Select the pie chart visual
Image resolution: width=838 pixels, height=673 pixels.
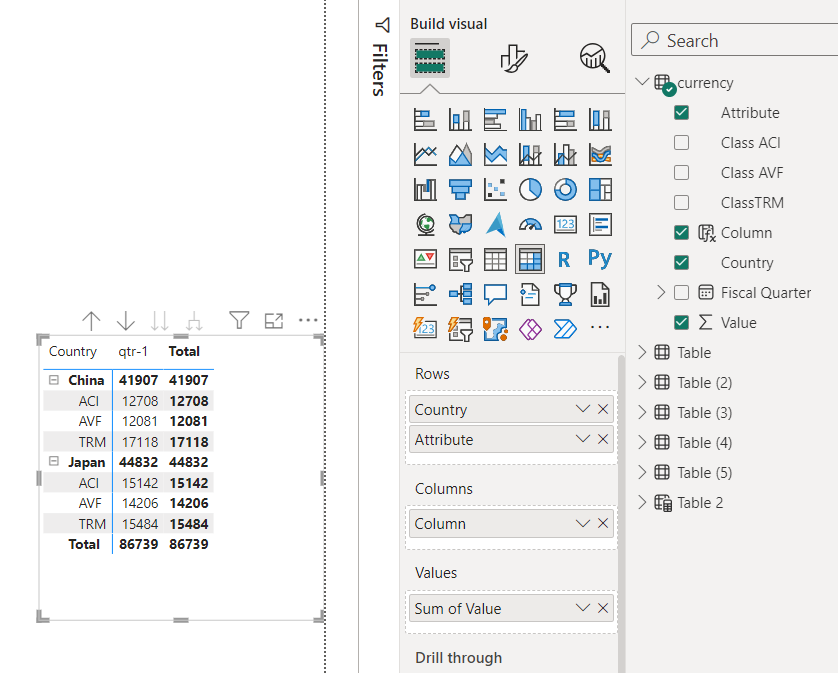(x=530, y=190)
